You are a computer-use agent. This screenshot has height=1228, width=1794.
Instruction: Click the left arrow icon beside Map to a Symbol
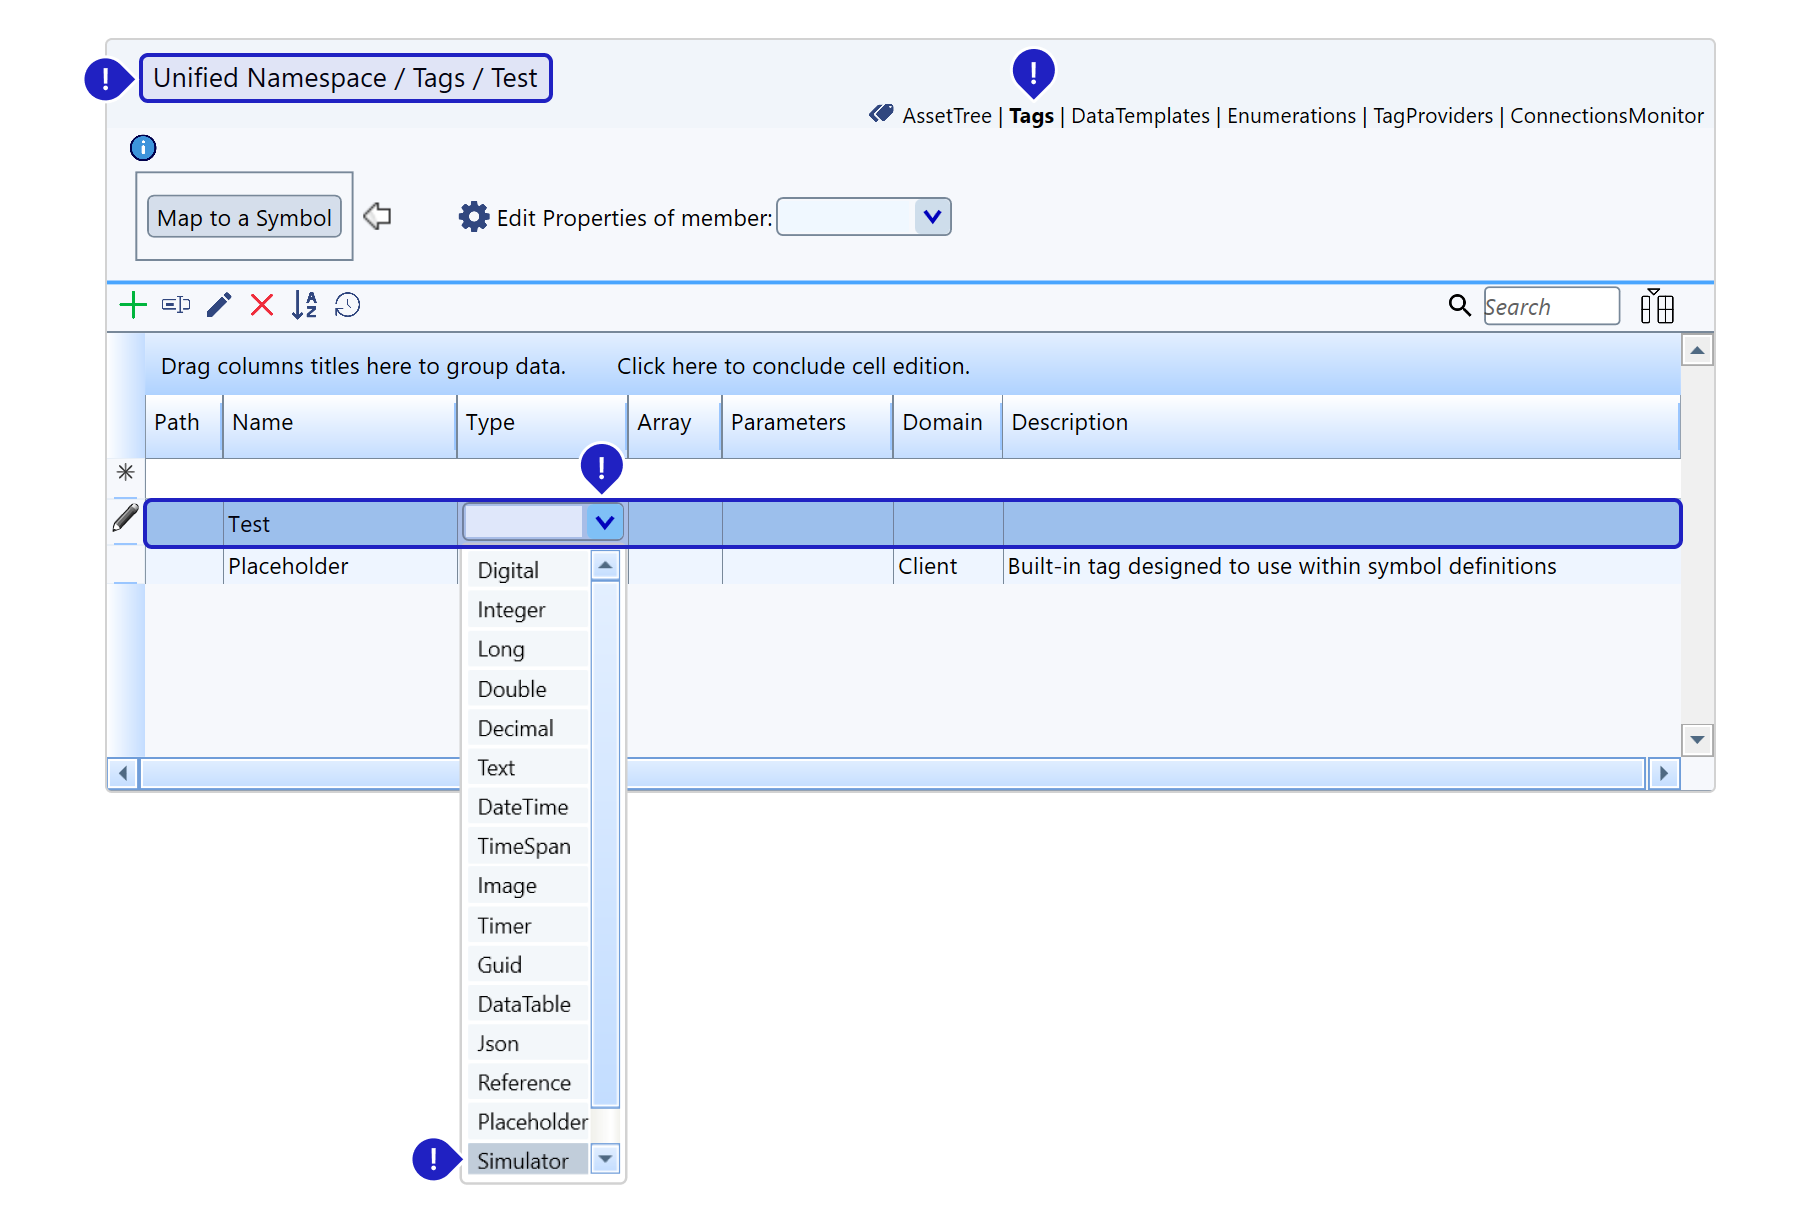[377, 216]
